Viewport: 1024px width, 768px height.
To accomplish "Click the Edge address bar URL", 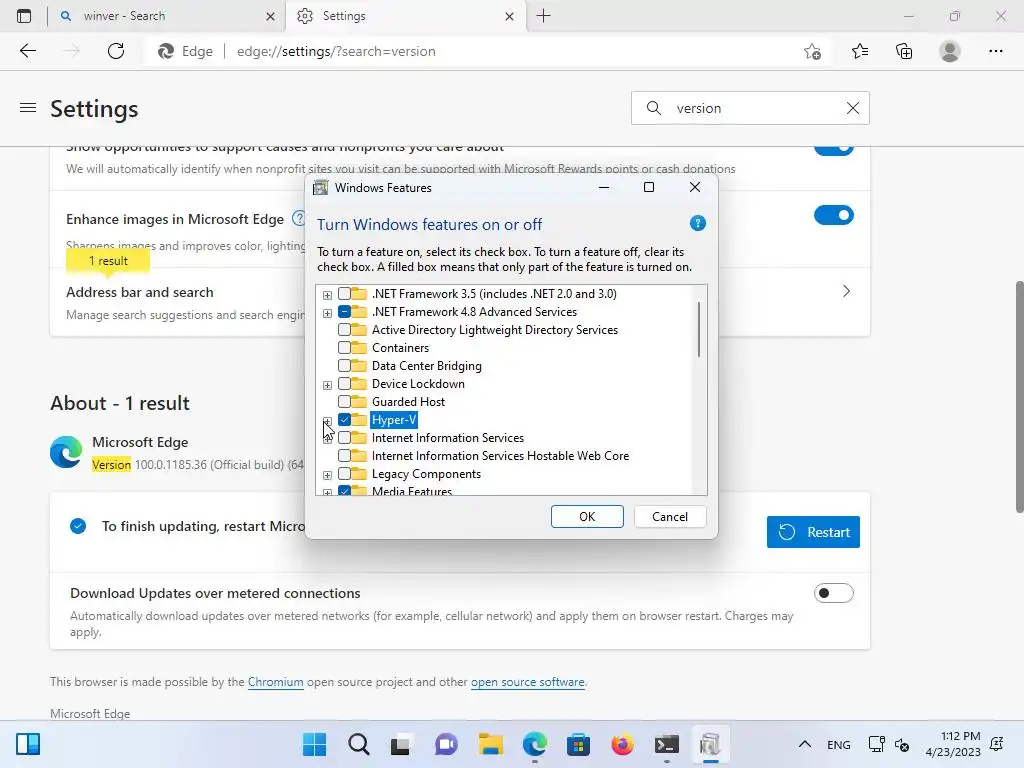I will [x=336, y=51].
